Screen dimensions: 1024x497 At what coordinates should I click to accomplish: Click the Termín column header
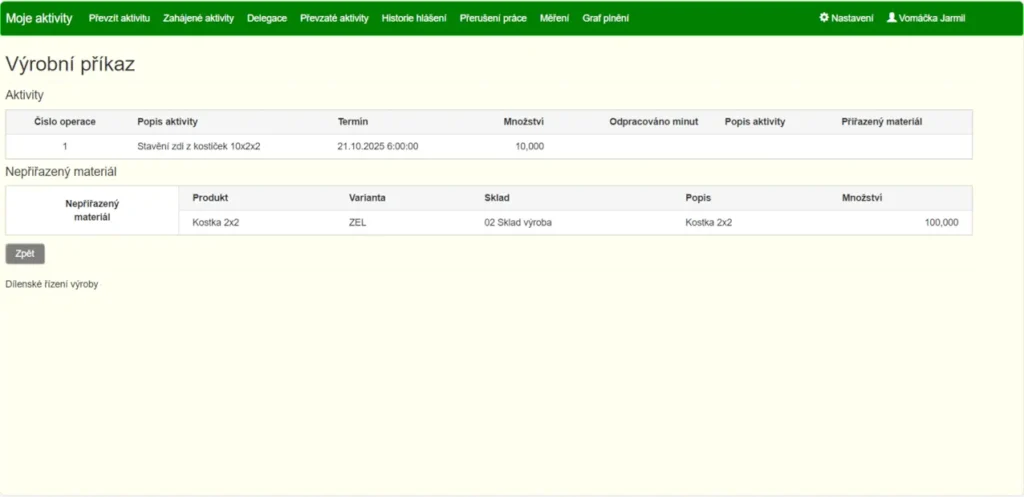tap(353, 122)
